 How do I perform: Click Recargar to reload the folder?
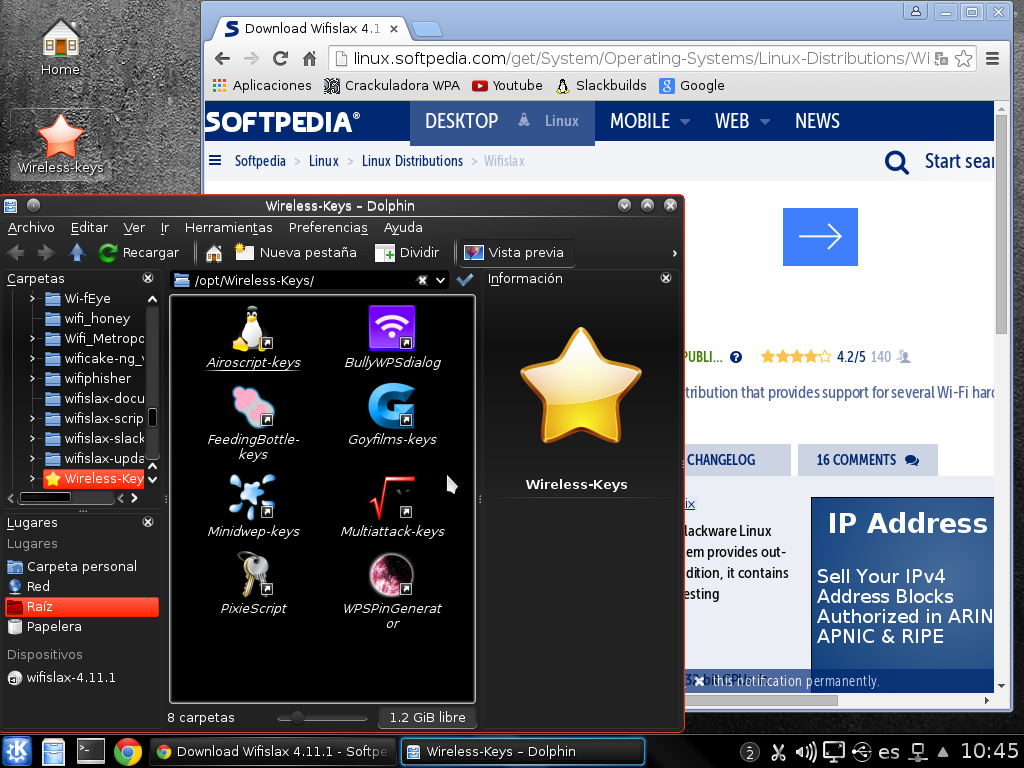[138, 252]
